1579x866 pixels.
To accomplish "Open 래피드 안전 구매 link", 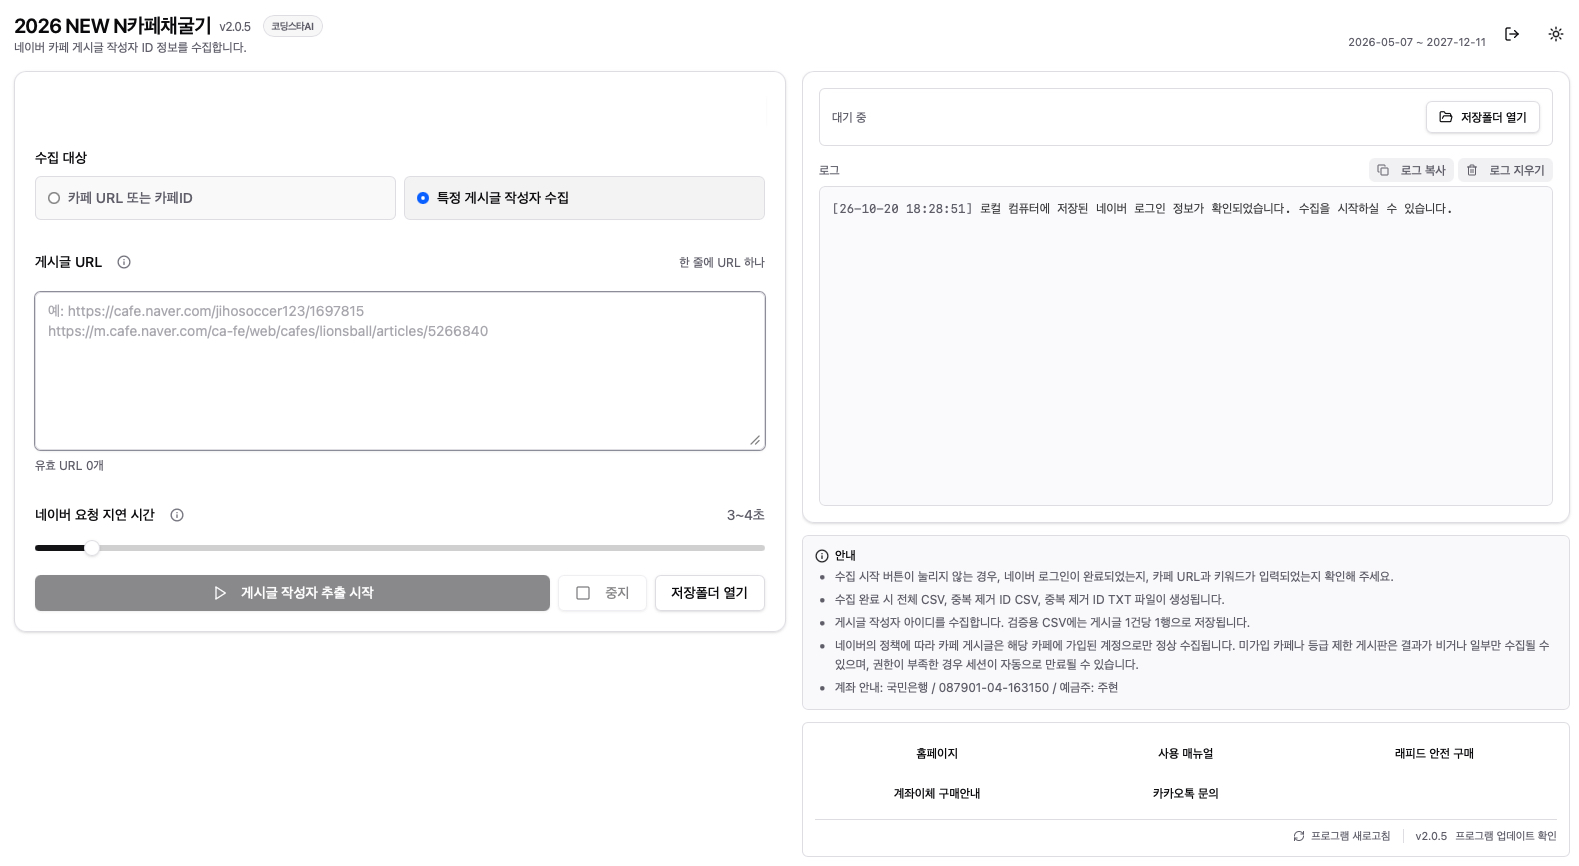I will pyautogui.click(x=1434, y=754).
